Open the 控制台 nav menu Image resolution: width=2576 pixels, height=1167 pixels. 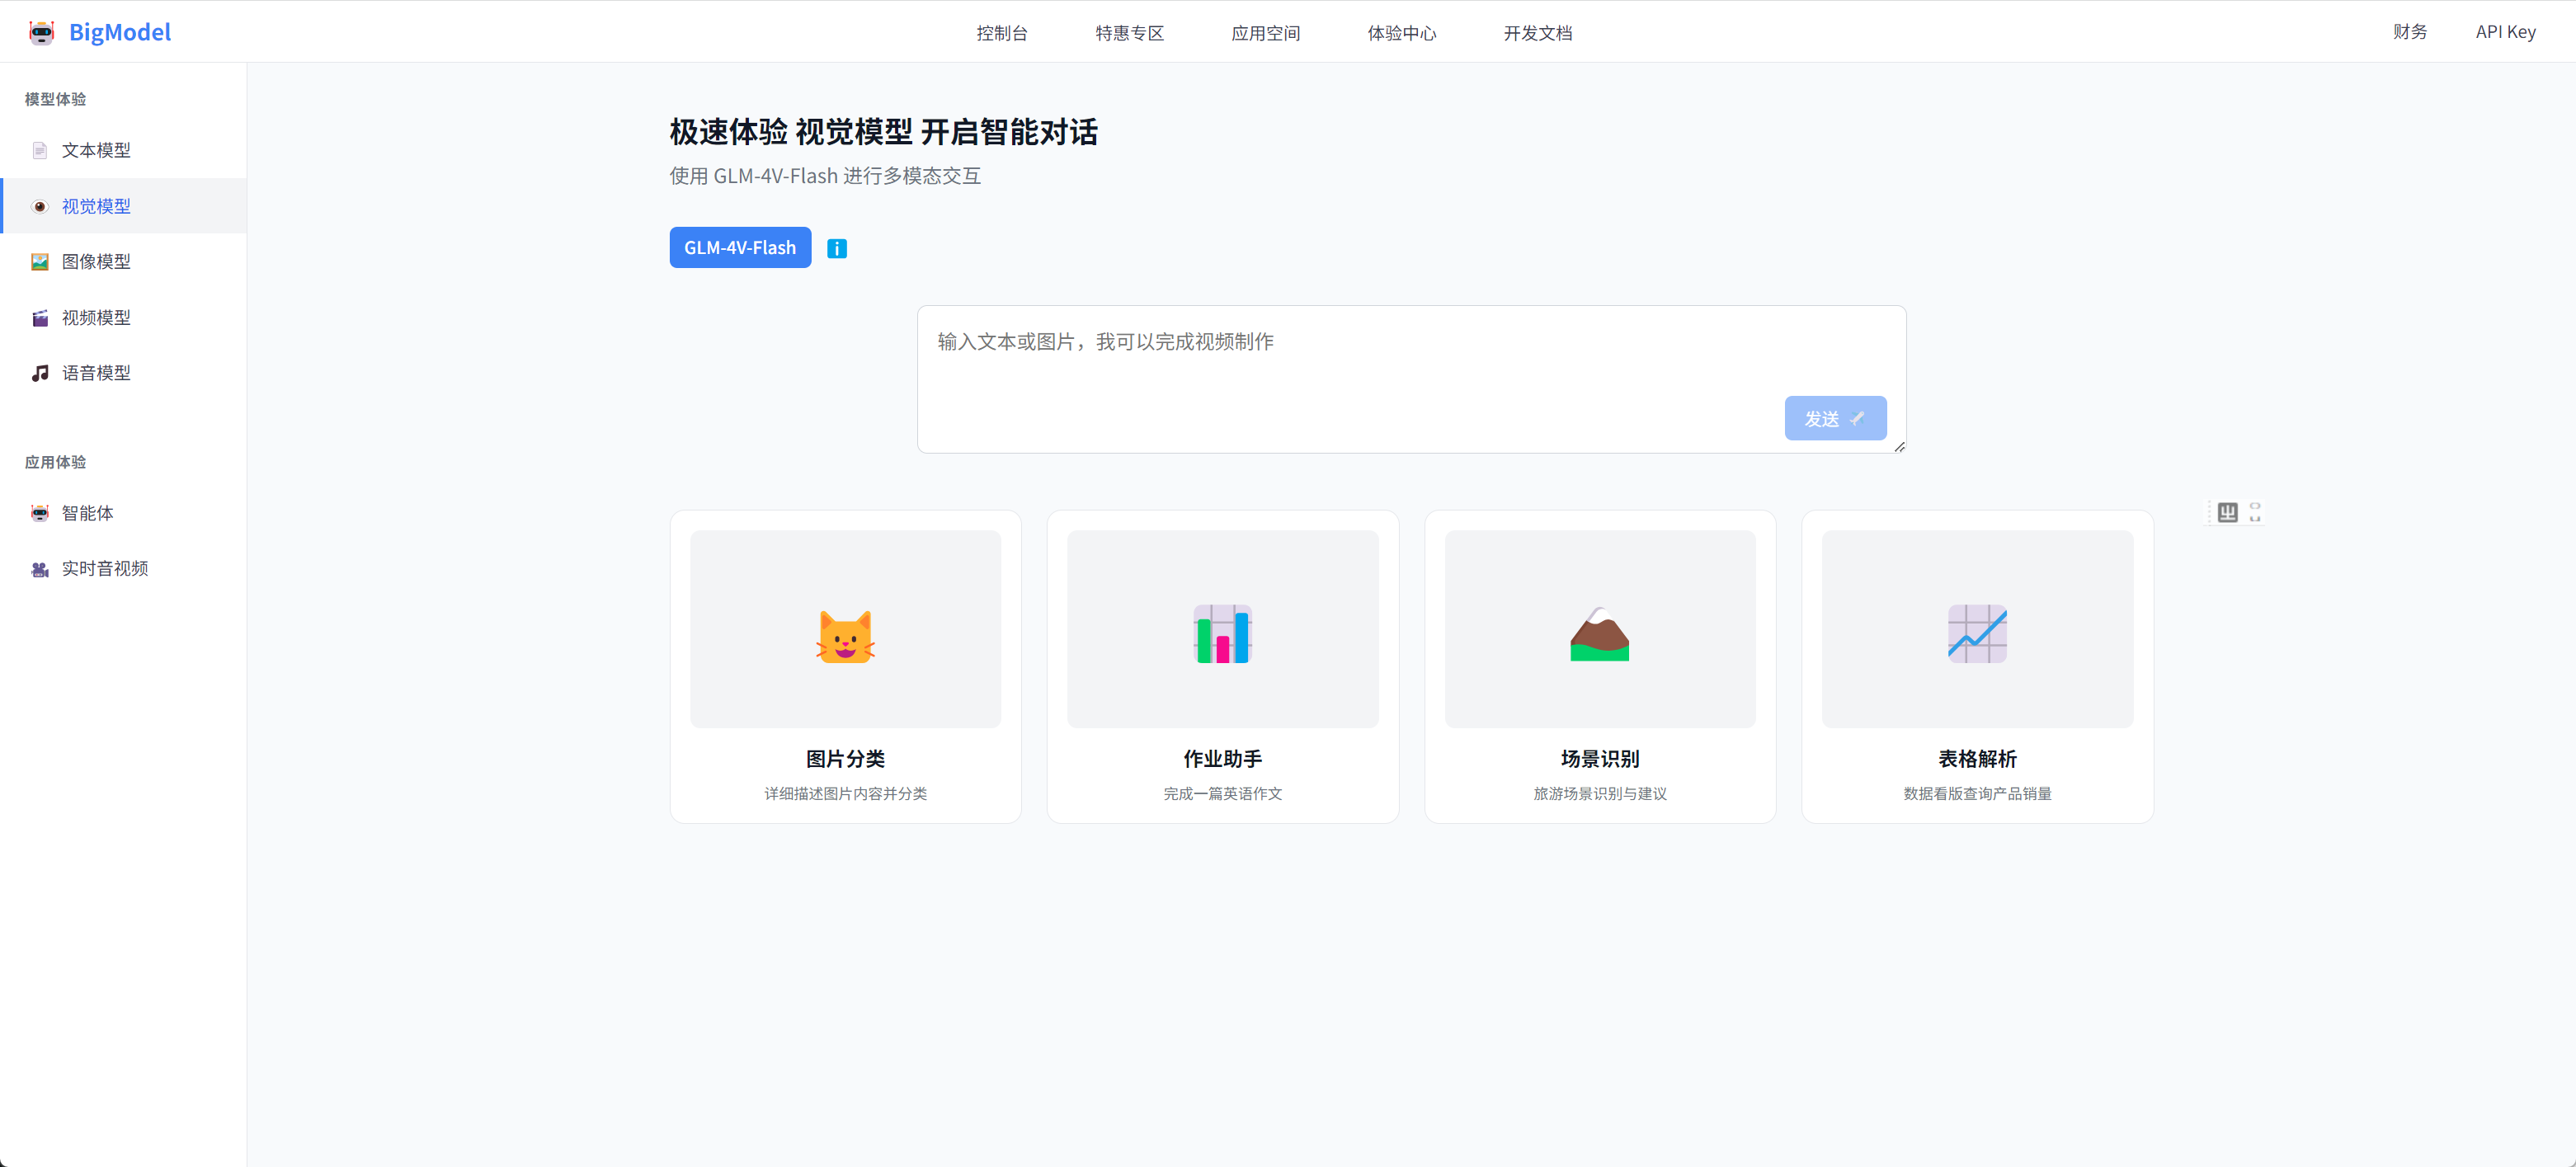coord(1002,33)
